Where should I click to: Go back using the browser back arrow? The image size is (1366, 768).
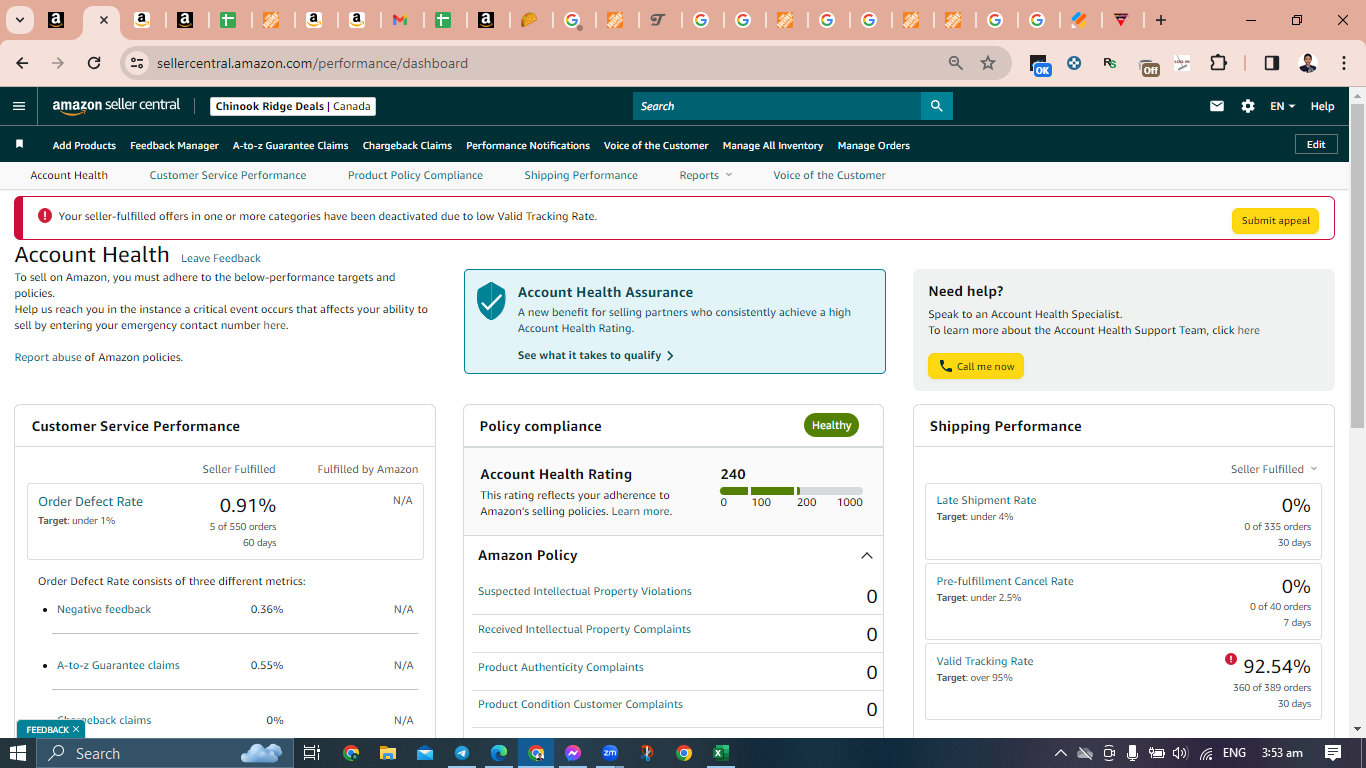(x=22, y=63)
